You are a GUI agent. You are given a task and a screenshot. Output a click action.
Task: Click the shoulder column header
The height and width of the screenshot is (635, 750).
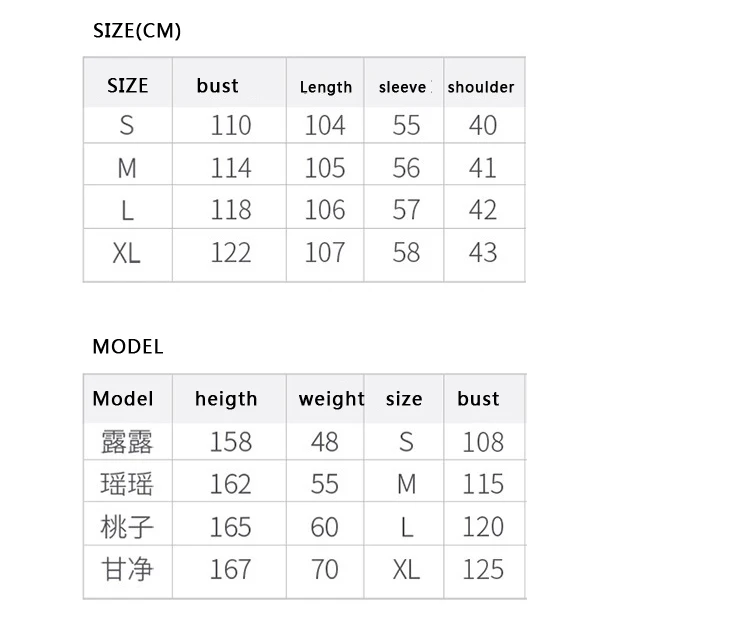(481, 87)
